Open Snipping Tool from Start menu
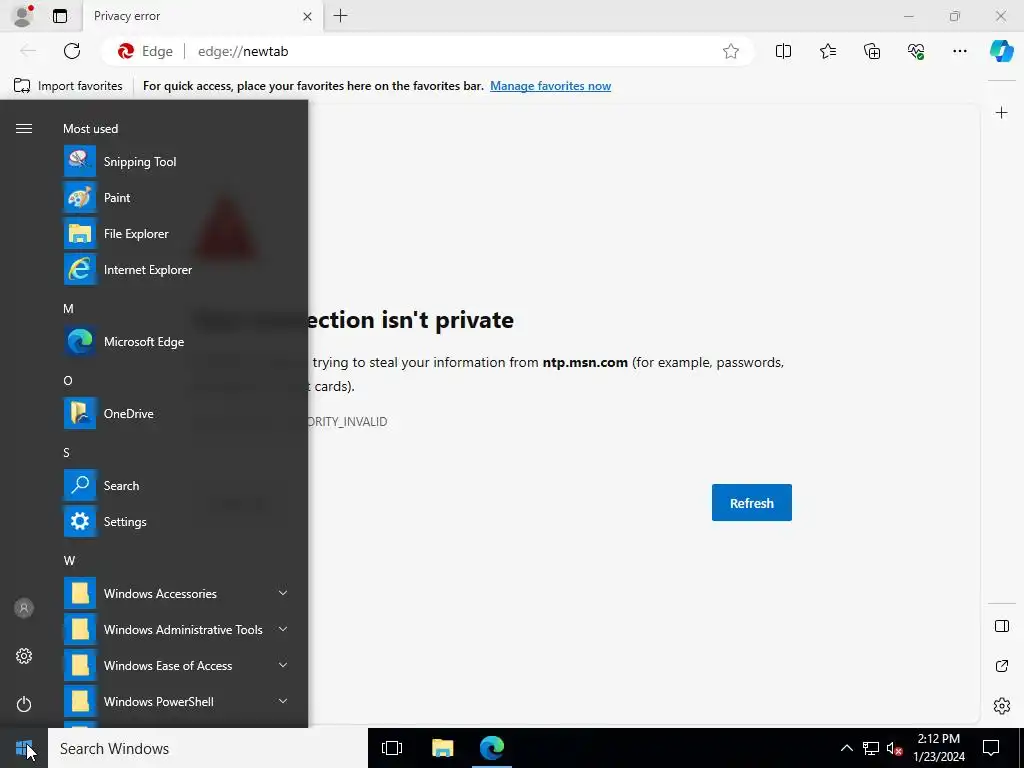Screen dimensions: 1024x768 (x=176, y=161)
